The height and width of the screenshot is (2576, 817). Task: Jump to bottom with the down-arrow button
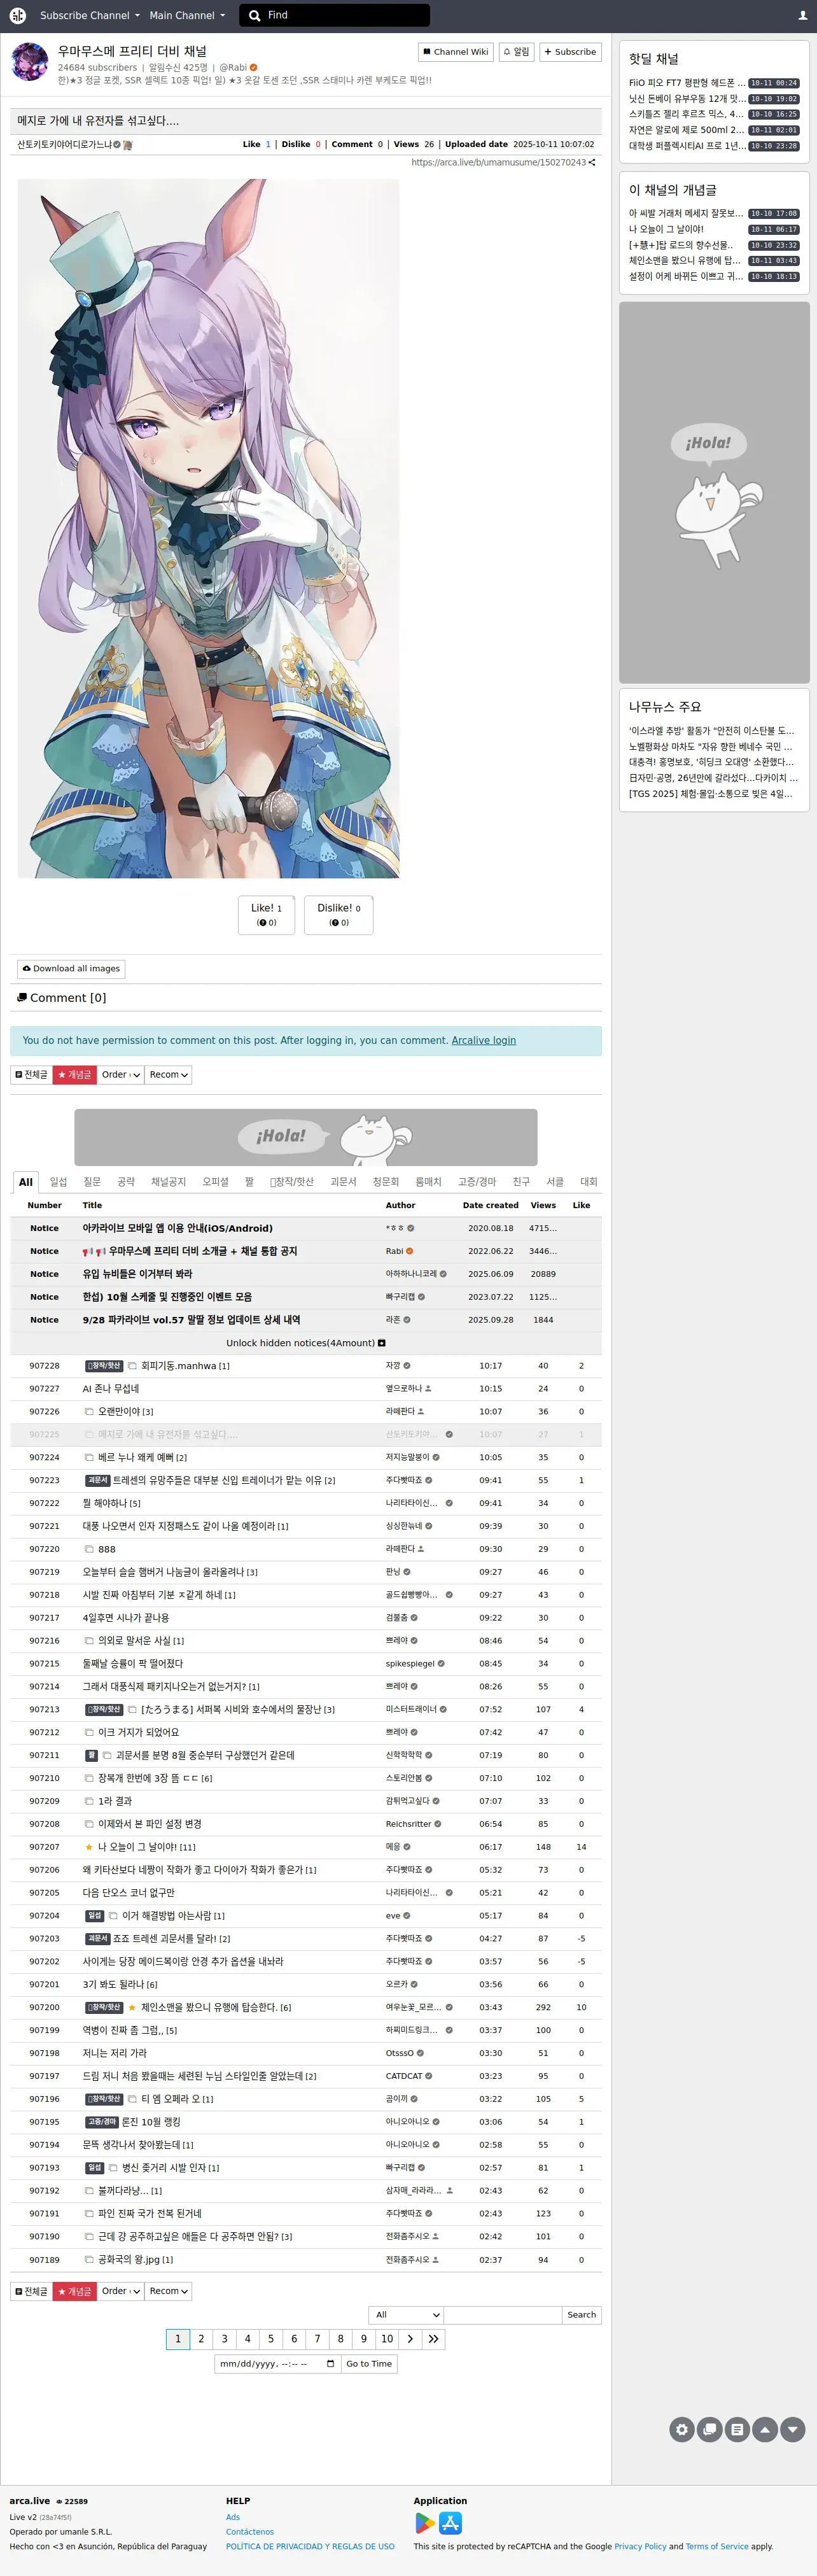point(793,2429)
